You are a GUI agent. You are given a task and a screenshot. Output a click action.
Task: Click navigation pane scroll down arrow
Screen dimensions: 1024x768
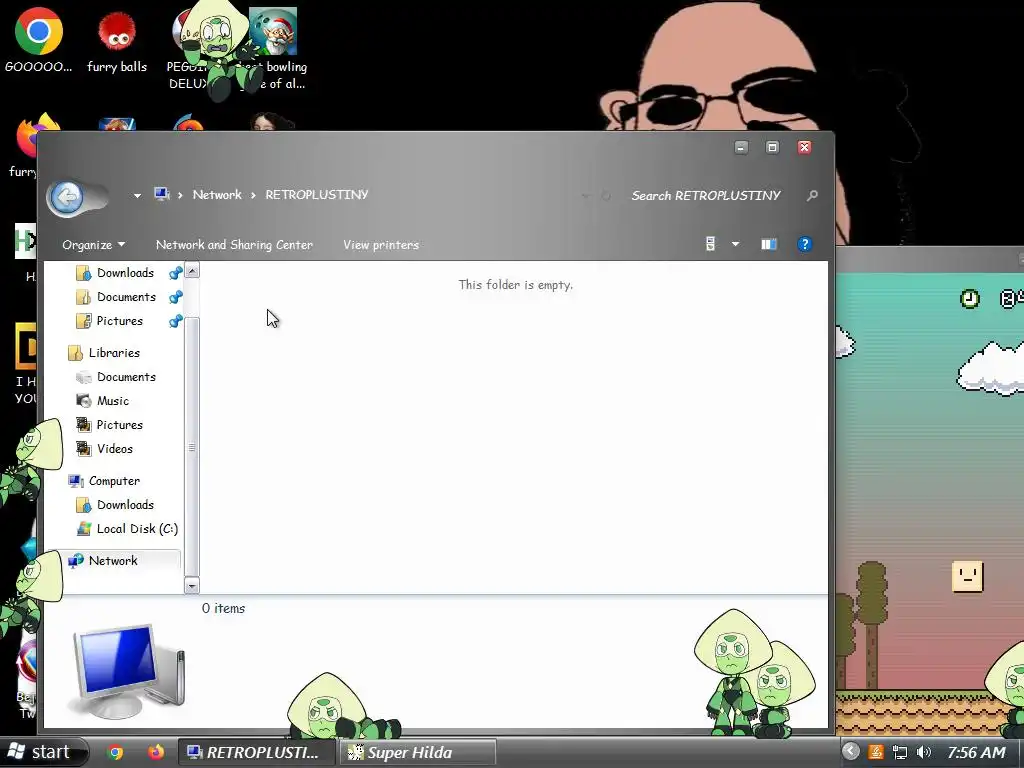[192, 586]
